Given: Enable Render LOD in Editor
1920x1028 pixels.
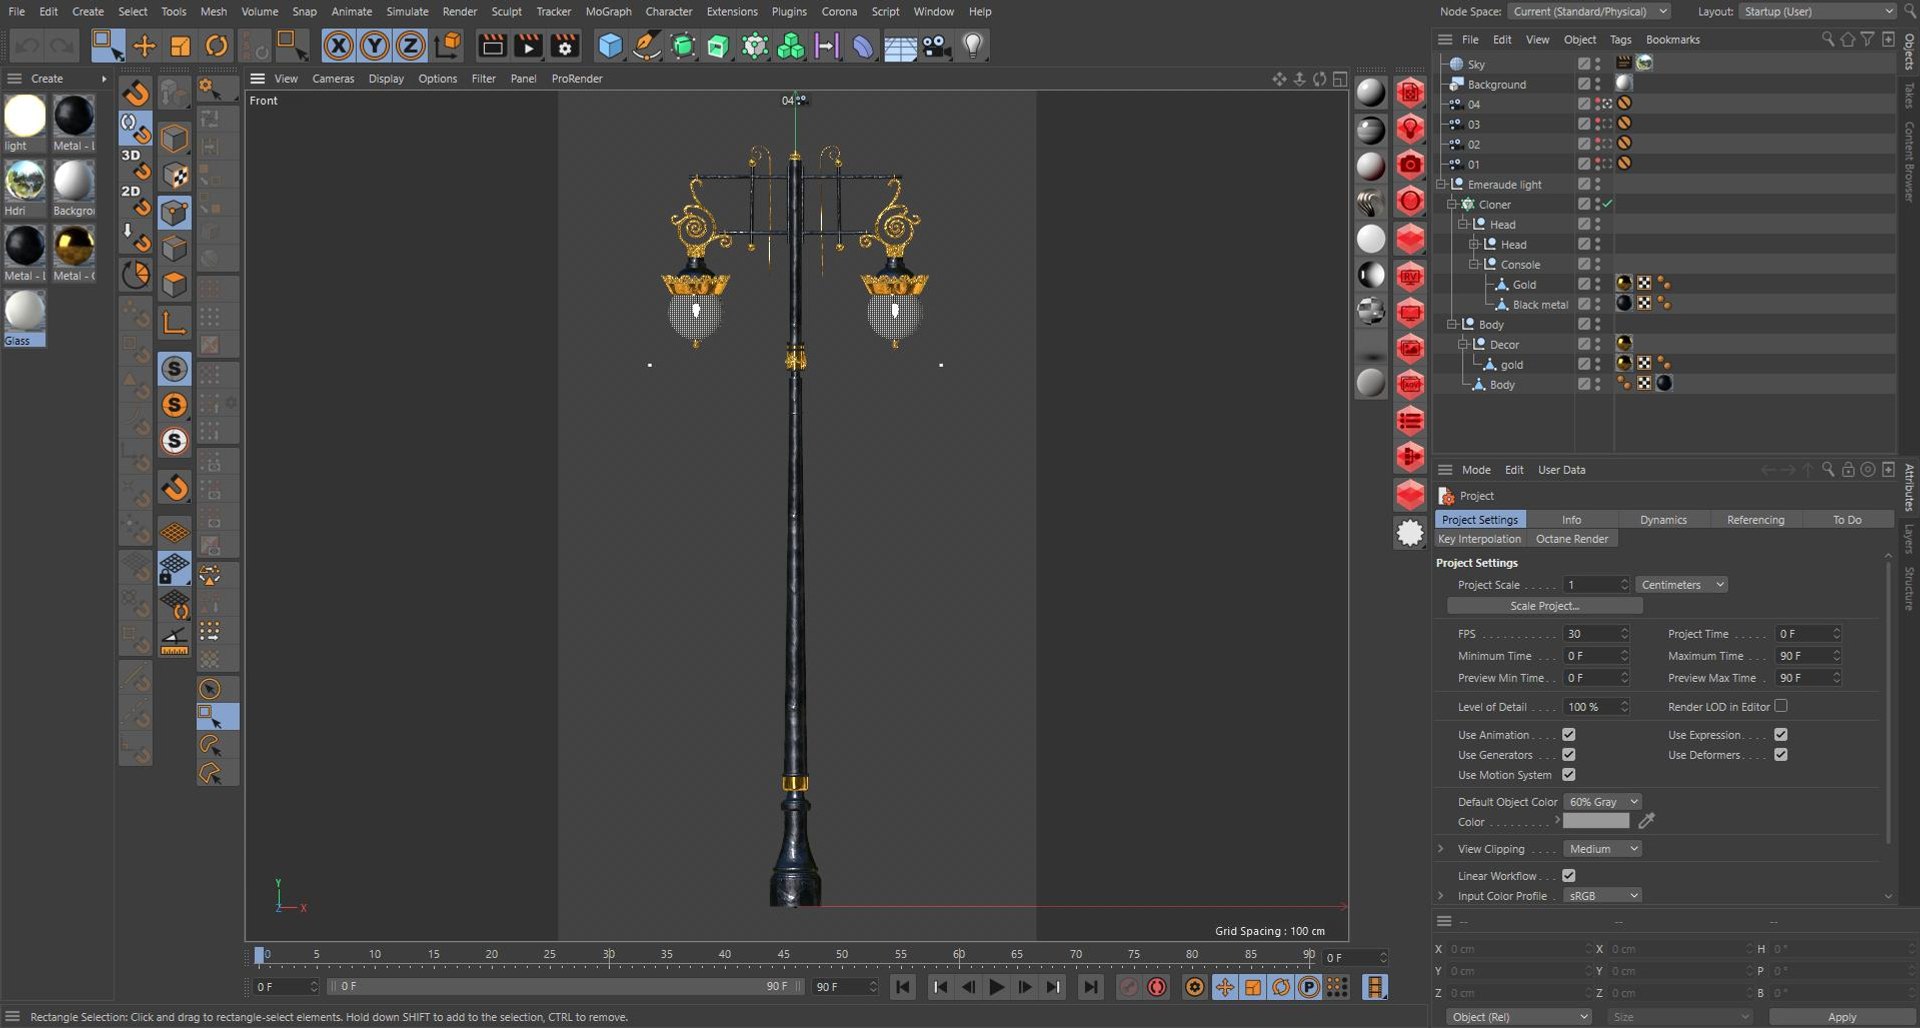Looking at the screenshot, I should coord(1780,706).
